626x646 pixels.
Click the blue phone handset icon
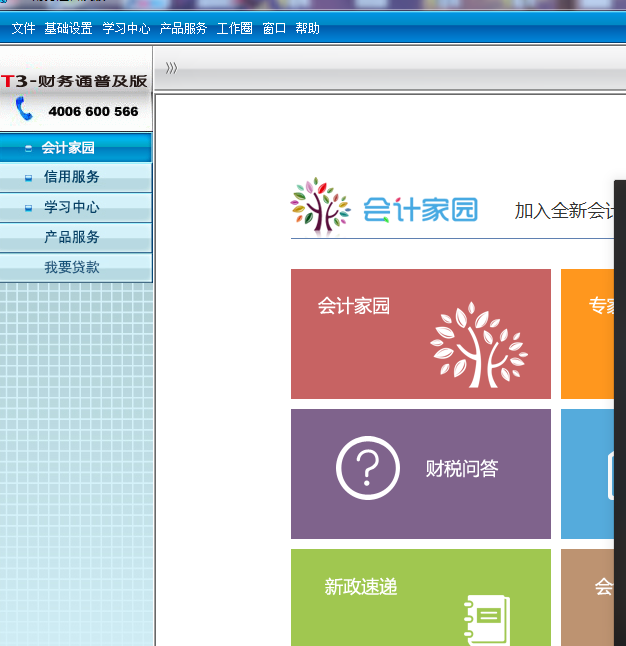tap(23, 108)
